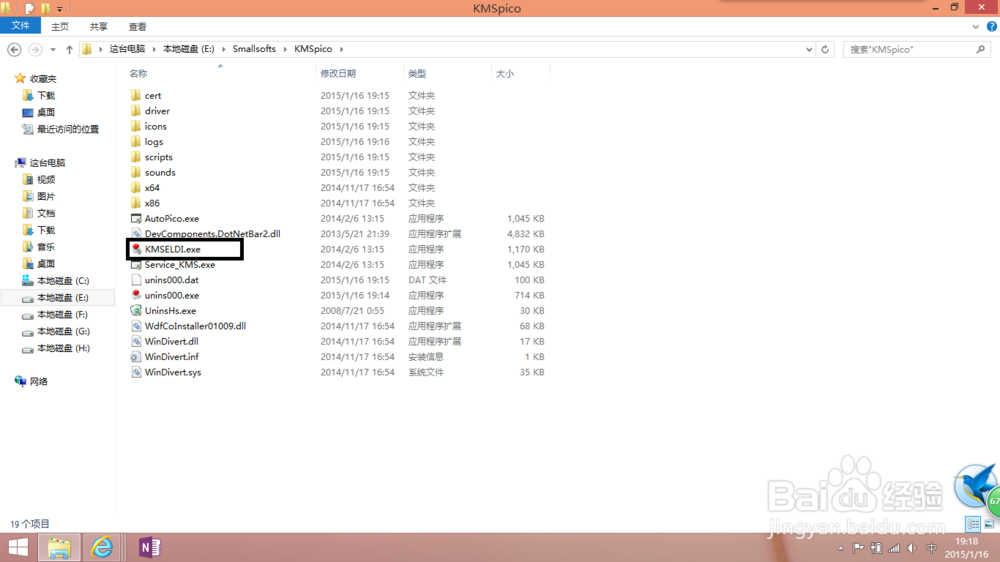Select DevComponents.DotNetBar2.dll file name
Screen dimensions: 1000x562
212,233
